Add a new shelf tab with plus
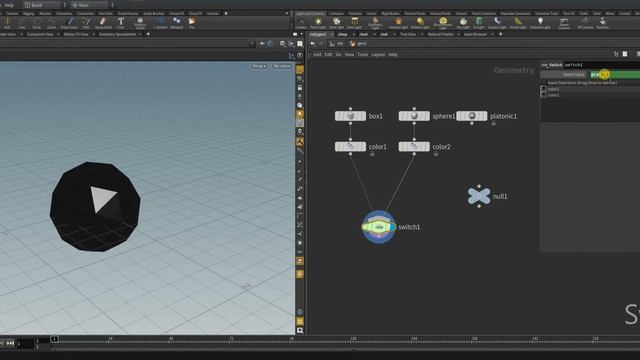Viewport: 640px width, 360px height. tap(226, 13)
